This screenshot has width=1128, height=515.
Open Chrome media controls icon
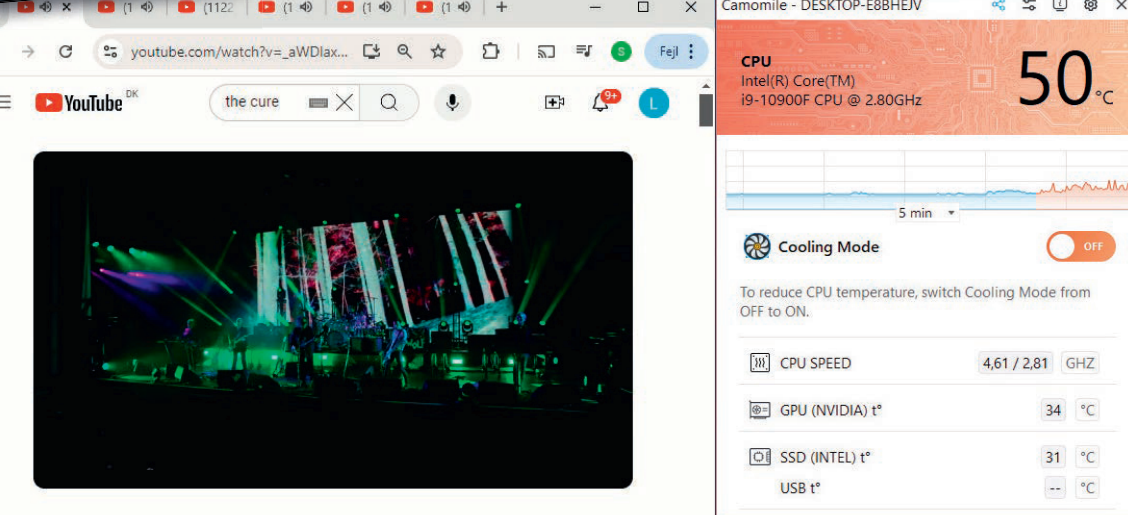pyautogui.click(x=584, y=52)
